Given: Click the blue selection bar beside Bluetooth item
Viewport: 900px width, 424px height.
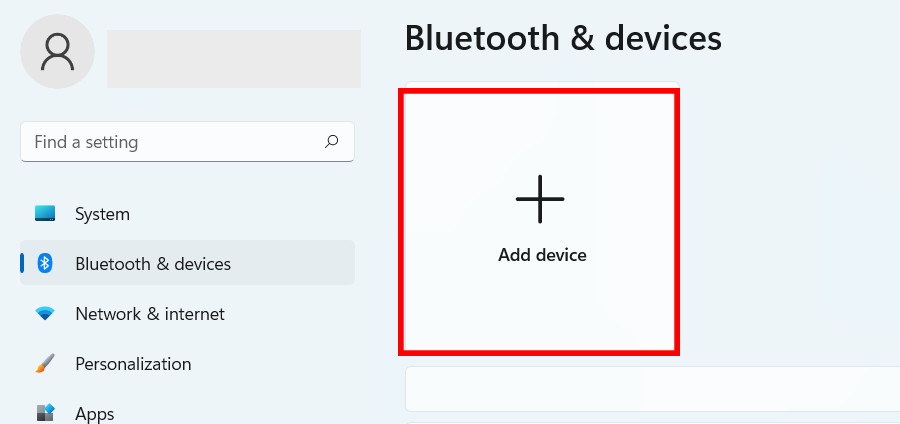Looking at the screenshot, I should pos(22,263).
